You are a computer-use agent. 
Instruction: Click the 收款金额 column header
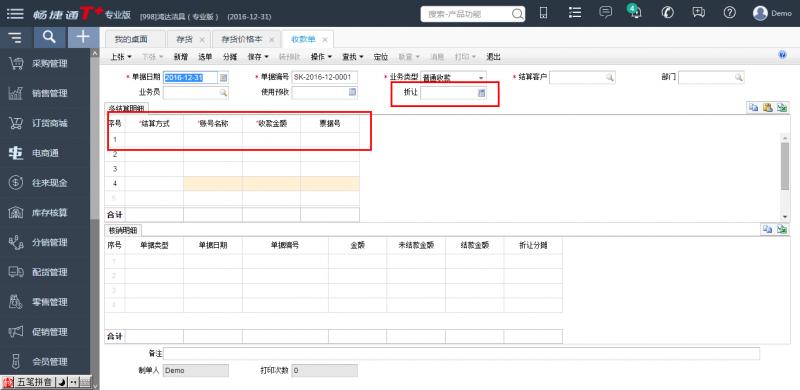[271, 124]
